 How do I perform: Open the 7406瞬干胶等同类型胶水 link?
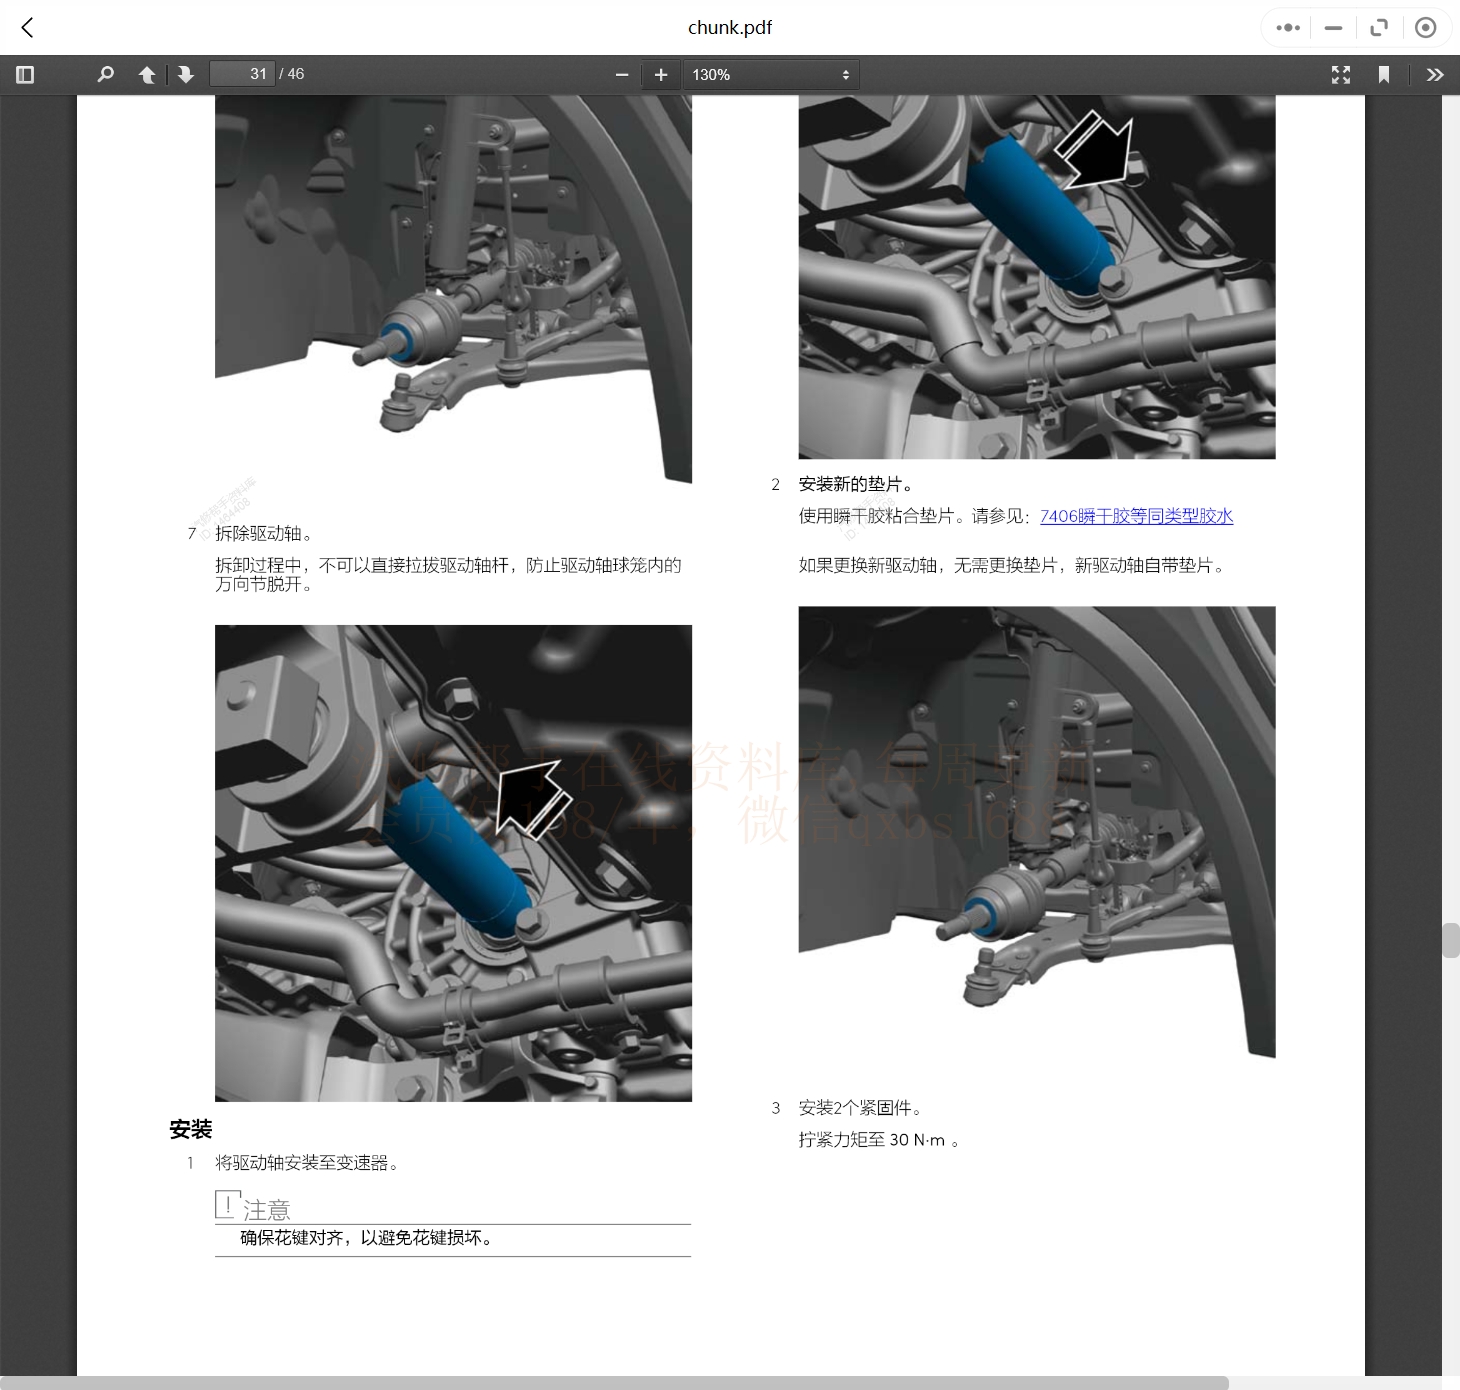coord(1136,516)
